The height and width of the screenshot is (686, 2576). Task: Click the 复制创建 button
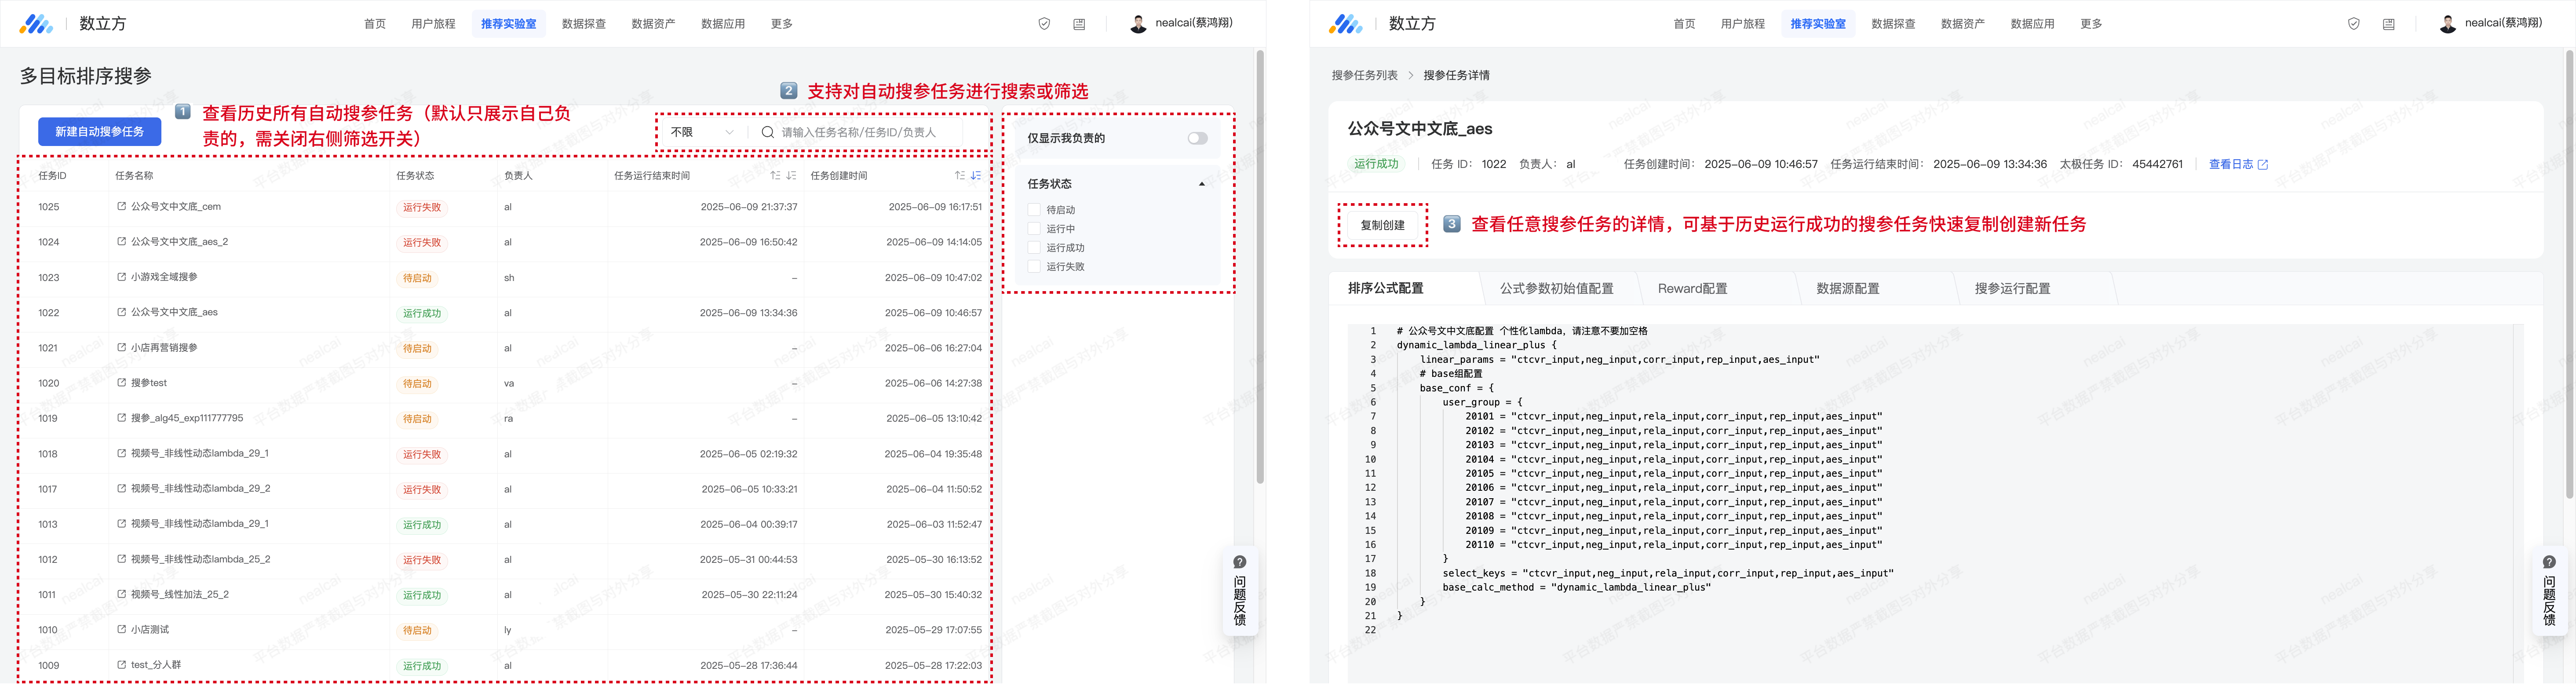coord(1382,226)
